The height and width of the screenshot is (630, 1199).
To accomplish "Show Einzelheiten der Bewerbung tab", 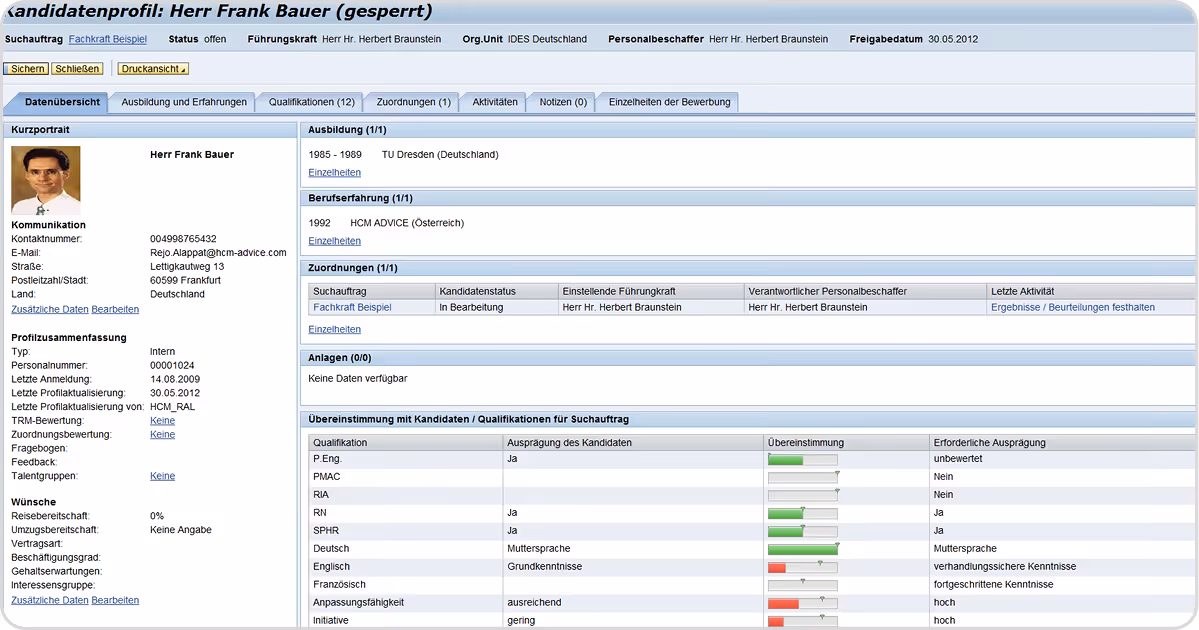I will pyautogui.click(x=669, y=102).
